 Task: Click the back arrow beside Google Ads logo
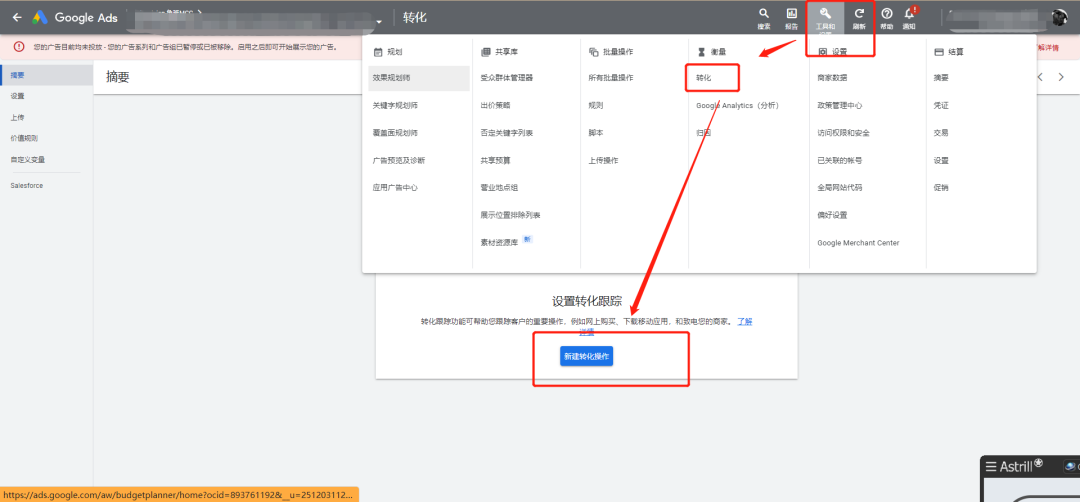pos(16,17)
